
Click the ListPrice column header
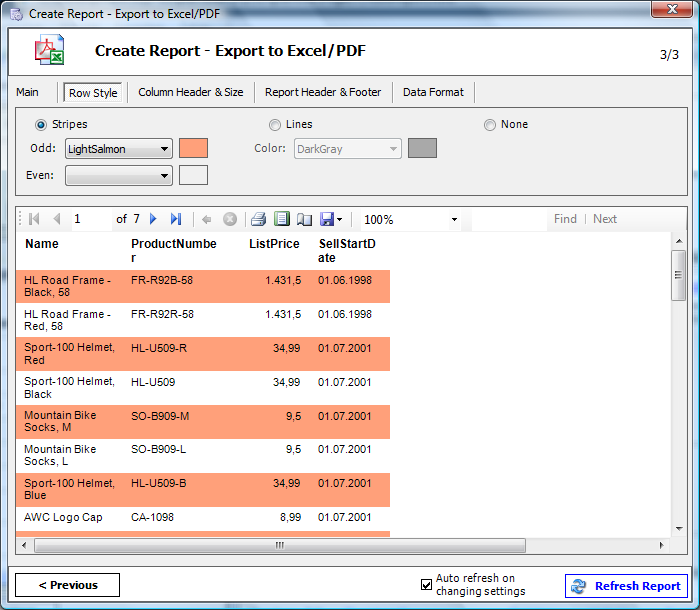click(274, 244)
